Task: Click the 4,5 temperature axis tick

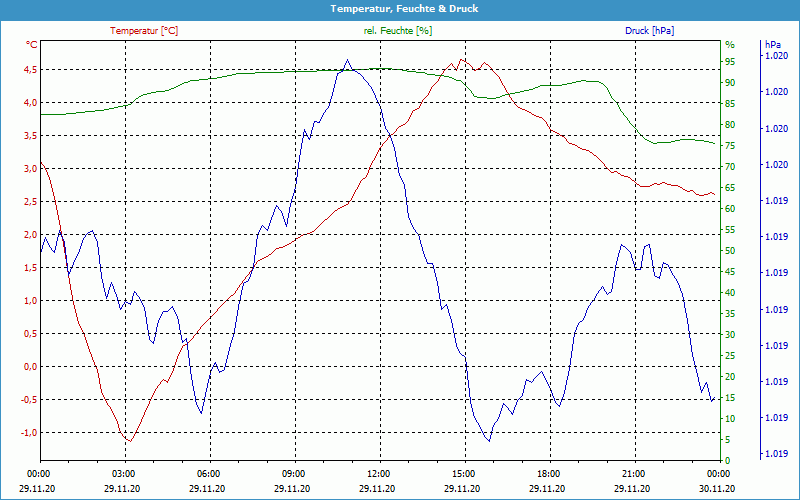Action: pyautogui.click(x=30, y=69)
